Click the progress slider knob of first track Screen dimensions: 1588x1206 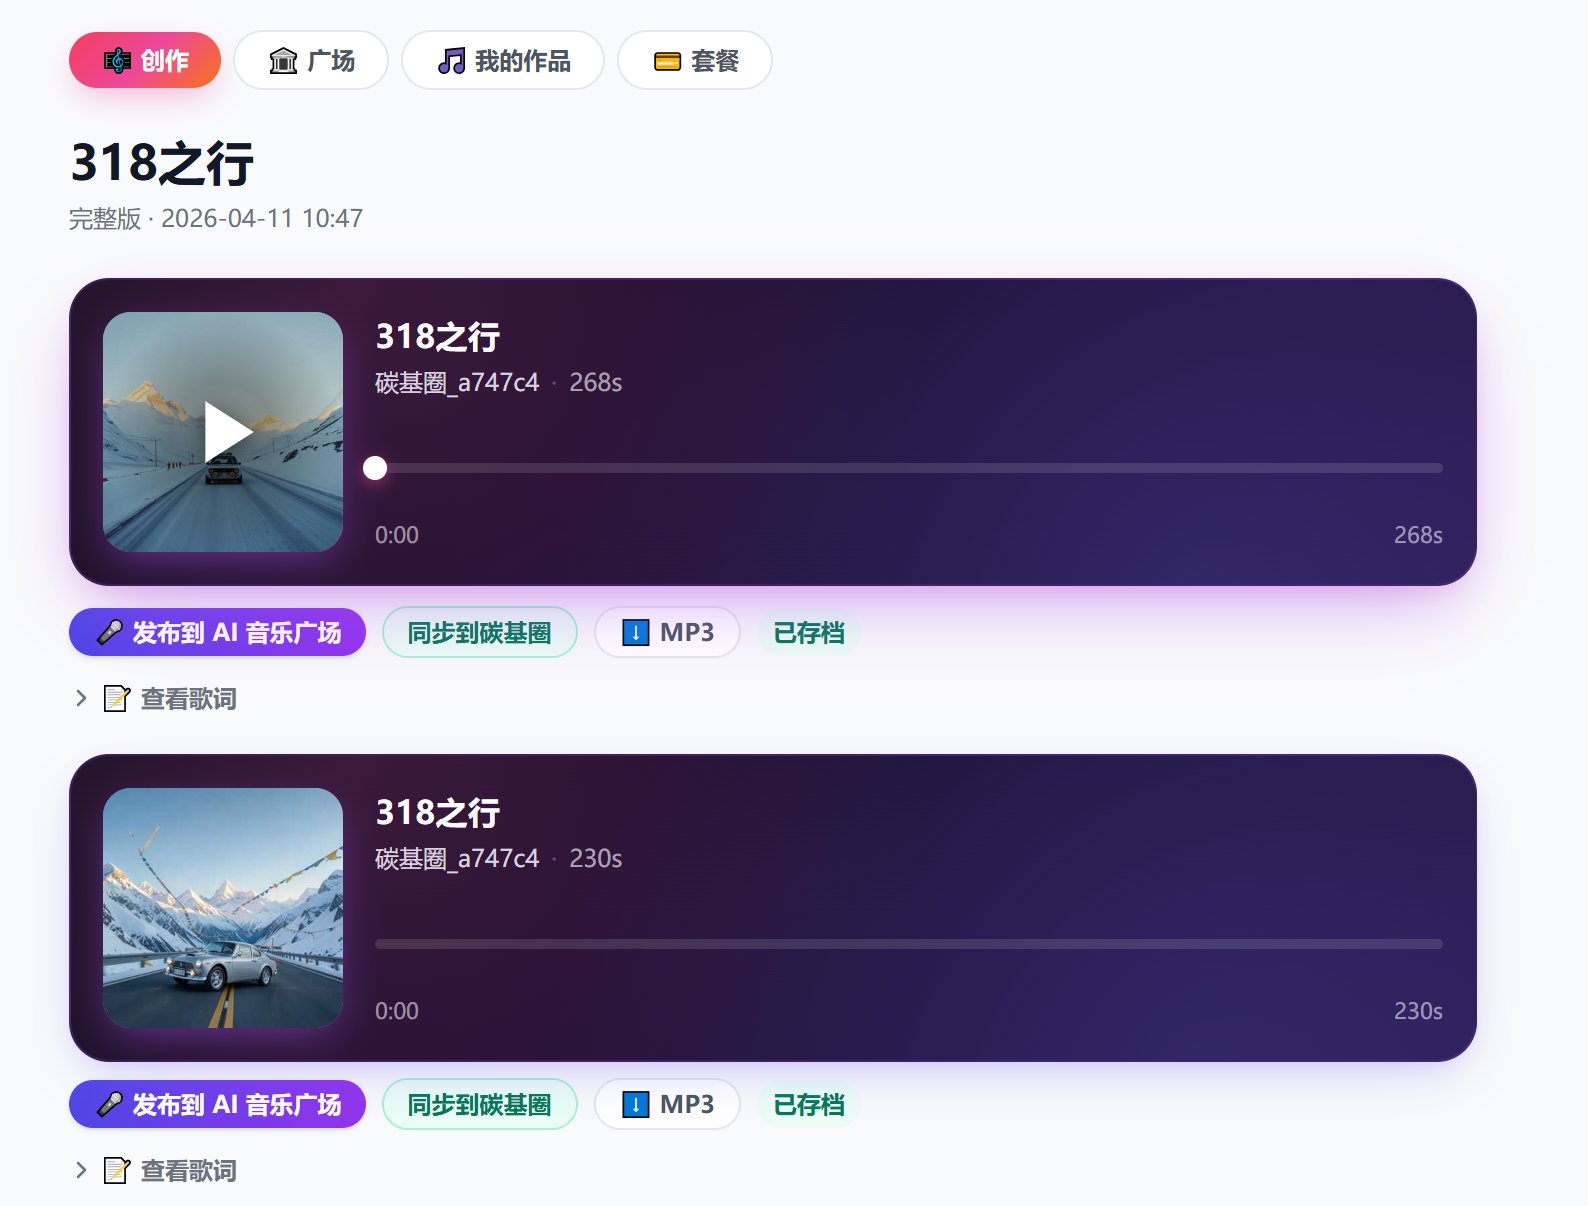[x=375, y=468]
